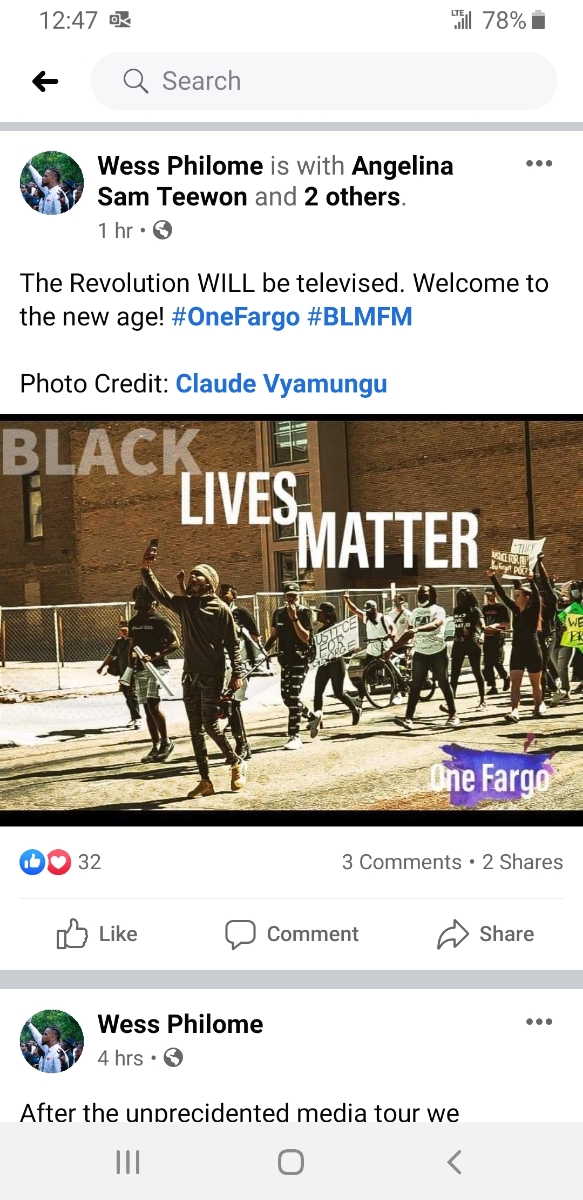Screen dimensions: 583x1200
Task: Open the three-dot menu on first post
Action: [x=538, y=164]
